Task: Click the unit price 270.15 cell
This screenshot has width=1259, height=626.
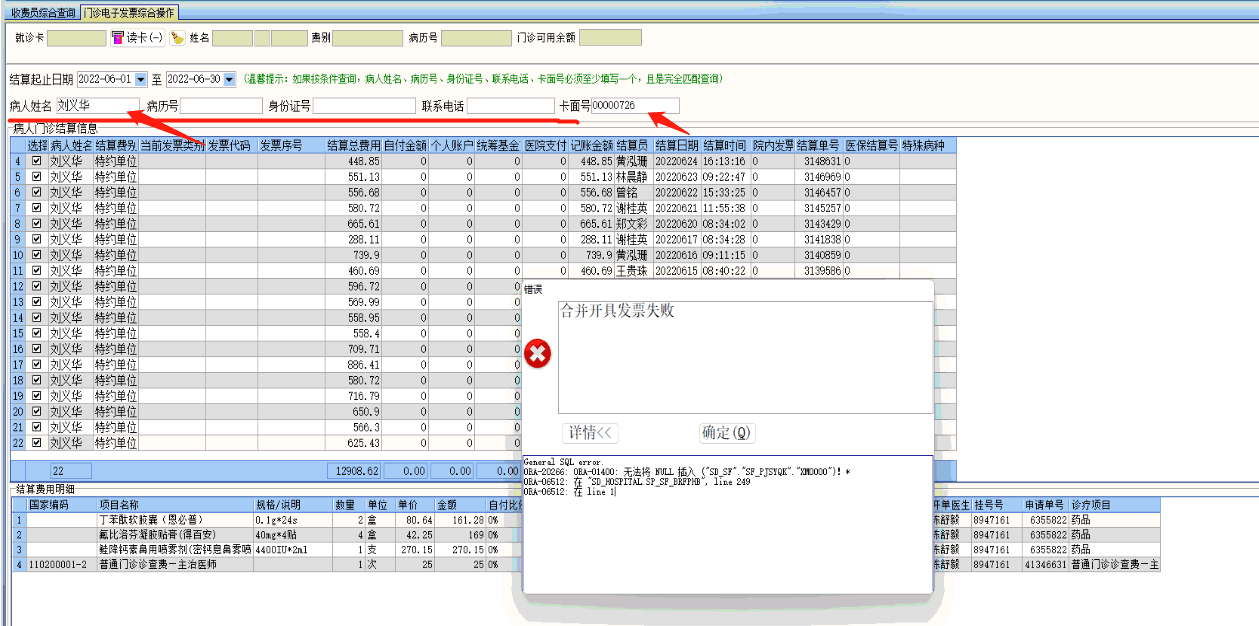Action: click(x=415, y=550)
